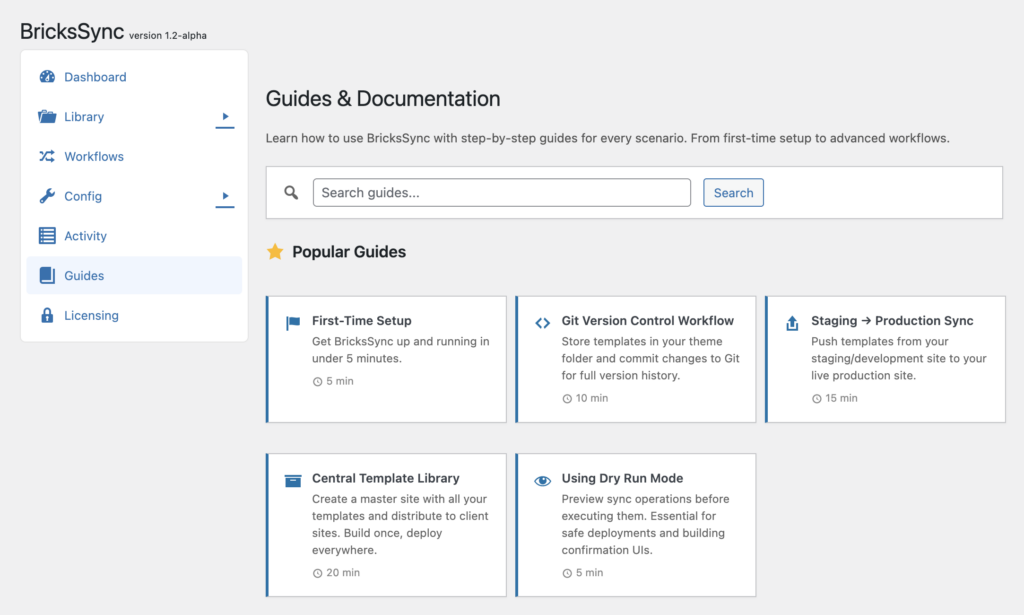This screenshot has width=1024, height=615.
Task: Click the eye icon on Dry Run guide
Action: (542, 480)
